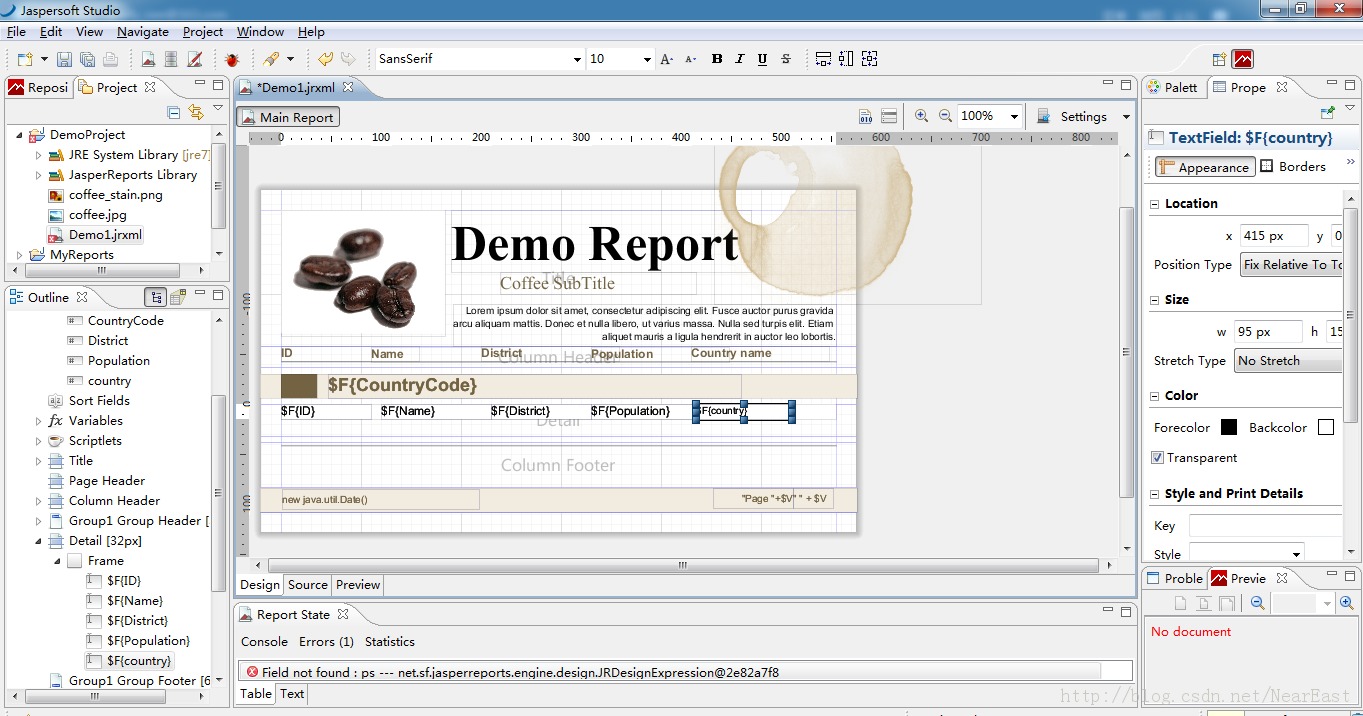Click the horizontal alignment icon near the ruler
This screenshot has height=716, width=1363.
(x=824, y=58)
